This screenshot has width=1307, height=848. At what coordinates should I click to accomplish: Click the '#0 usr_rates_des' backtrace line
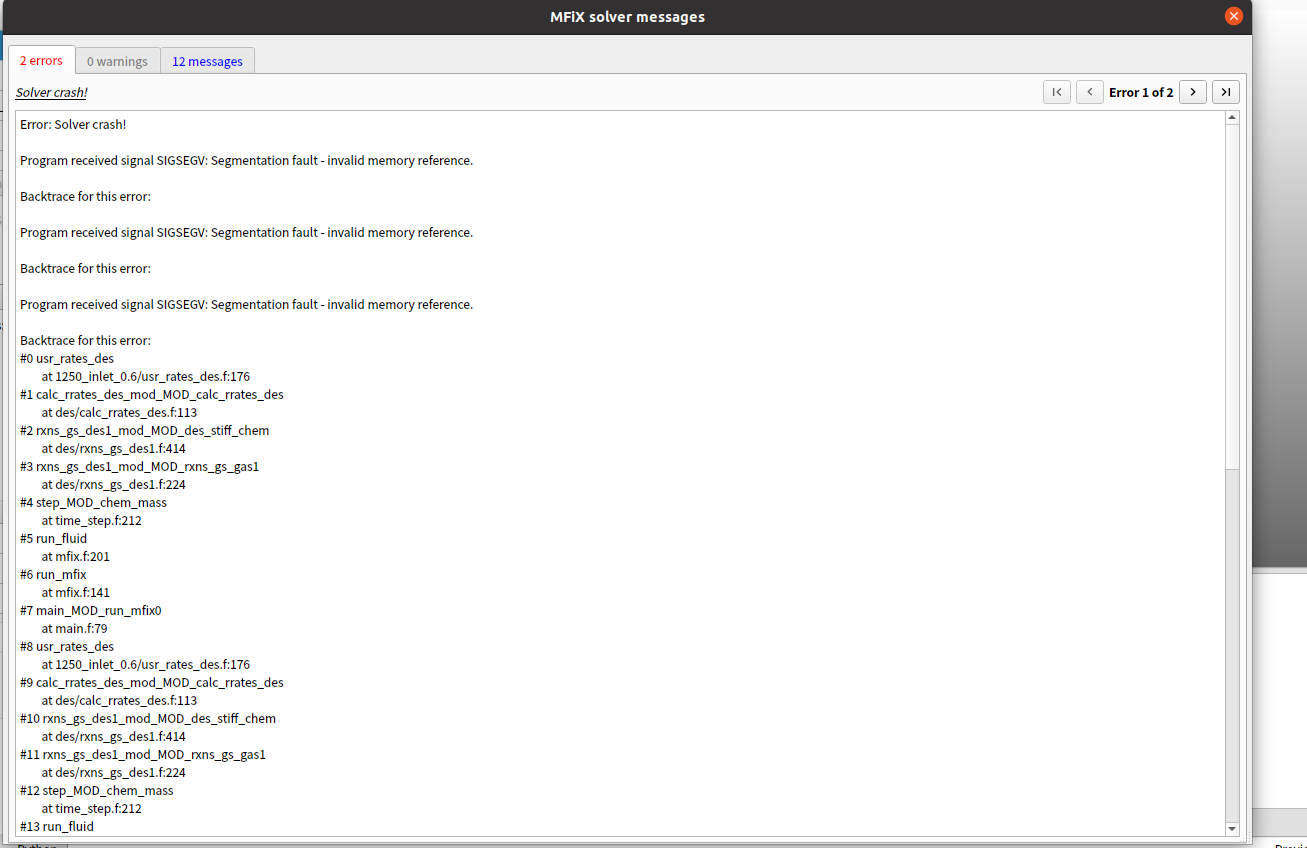pyautogui.click(x=67, y=358)
